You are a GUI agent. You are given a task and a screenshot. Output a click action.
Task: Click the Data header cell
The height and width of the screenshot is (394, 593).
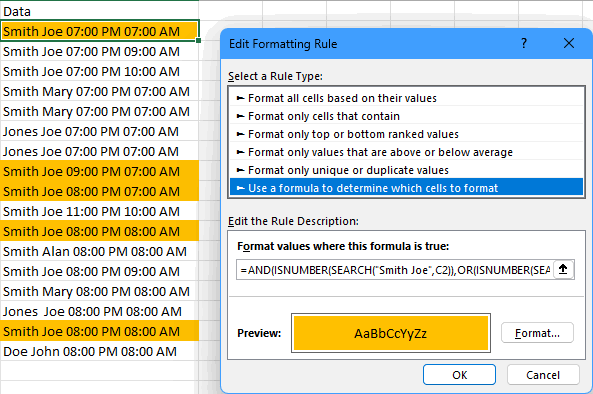click(99, 11)
